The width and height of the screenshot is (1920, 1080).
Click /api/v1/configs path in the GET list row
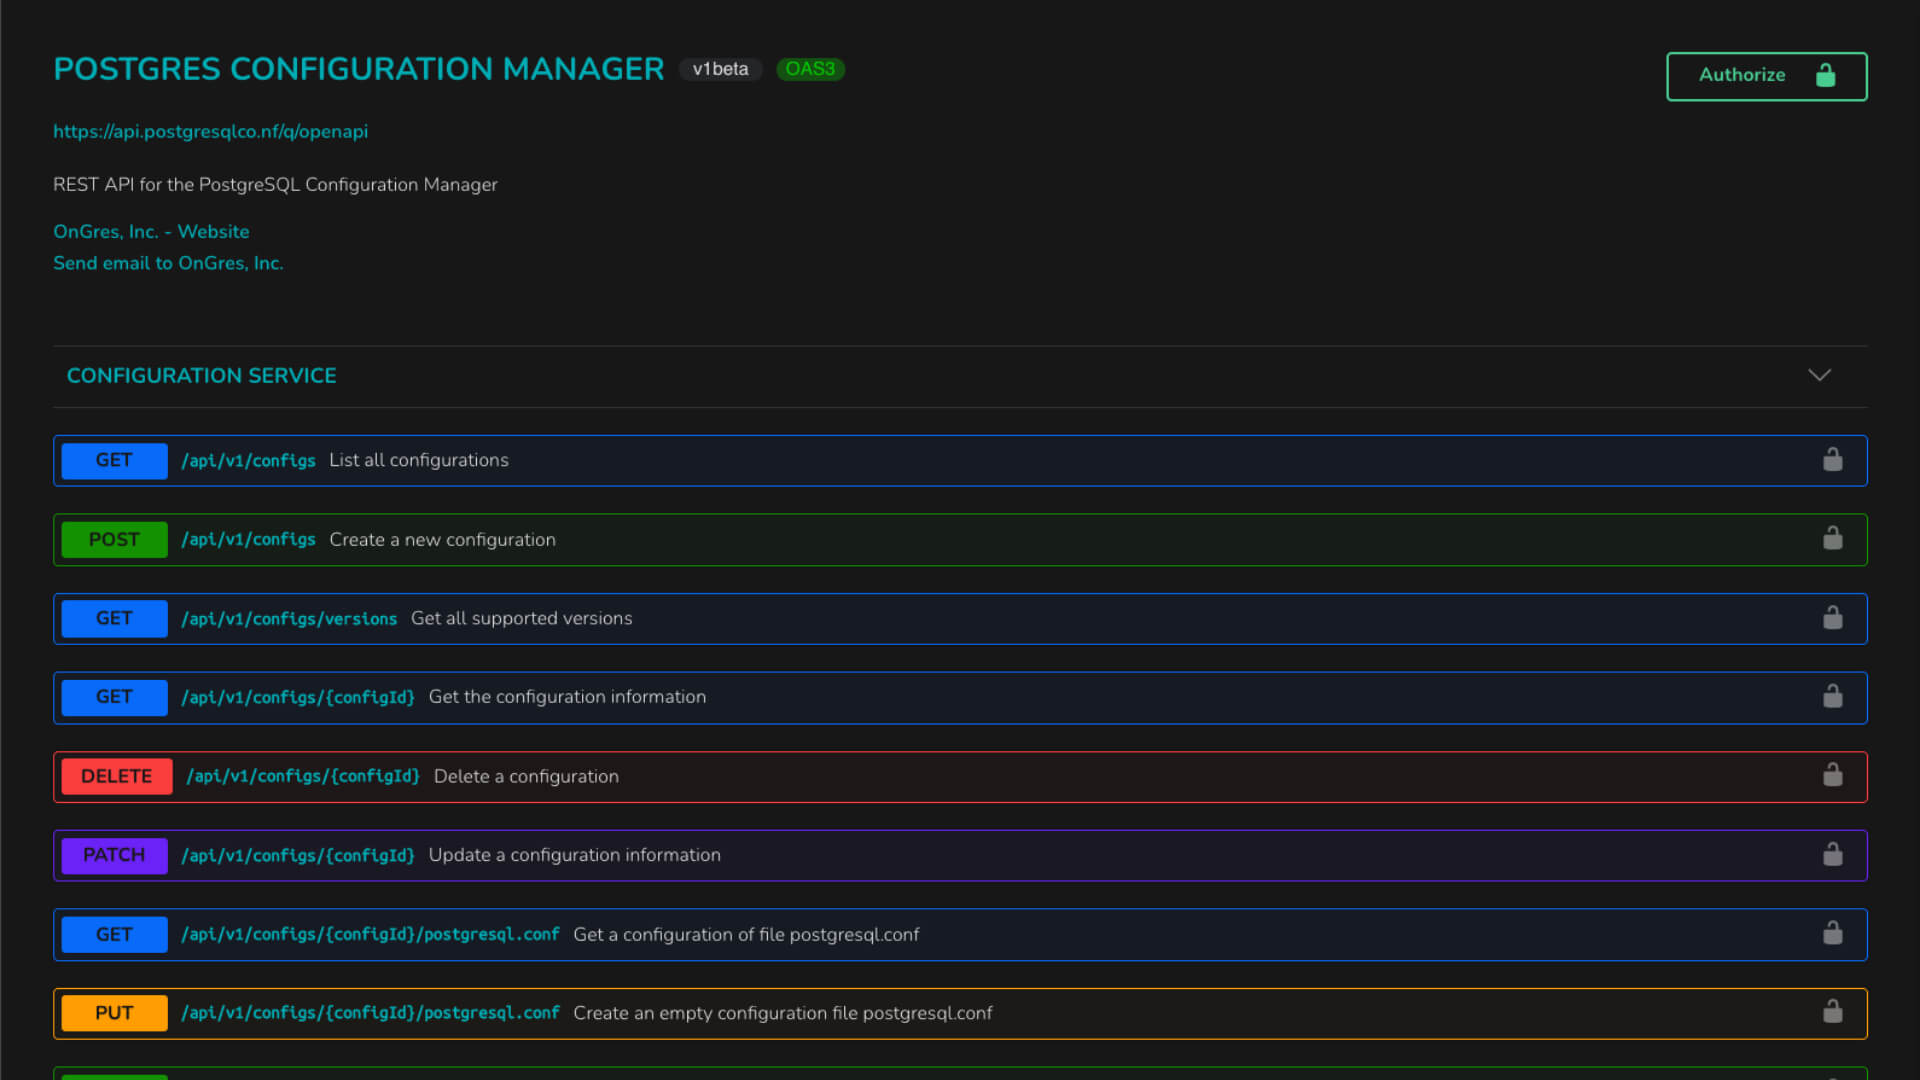248,461
